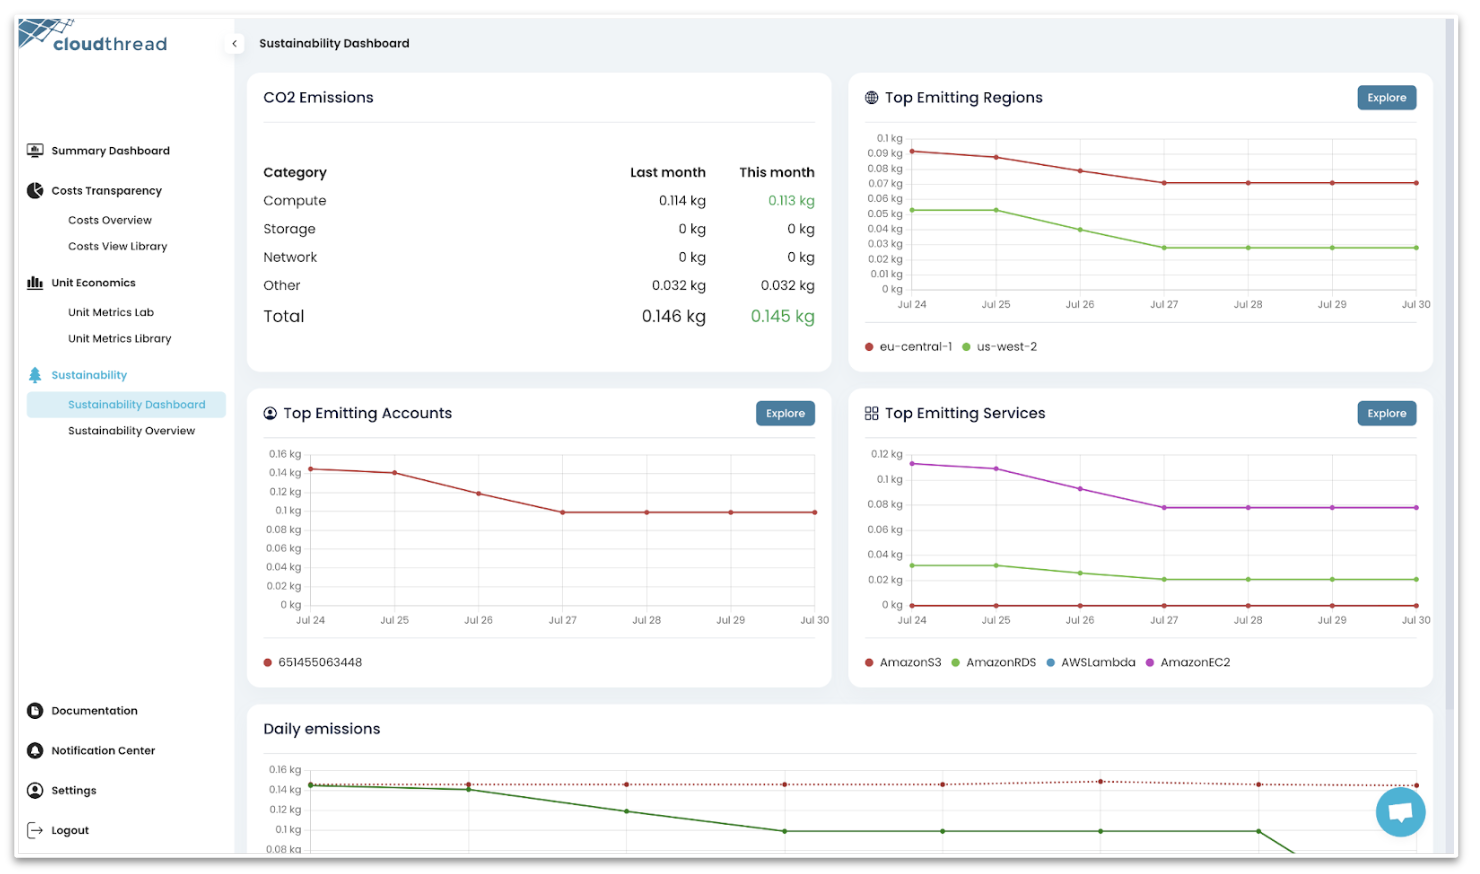The width and height of the screenshot is (1480, 874).
Task: Toggle AmazonEC2 legend series visibility
Action: (1194, 663)
